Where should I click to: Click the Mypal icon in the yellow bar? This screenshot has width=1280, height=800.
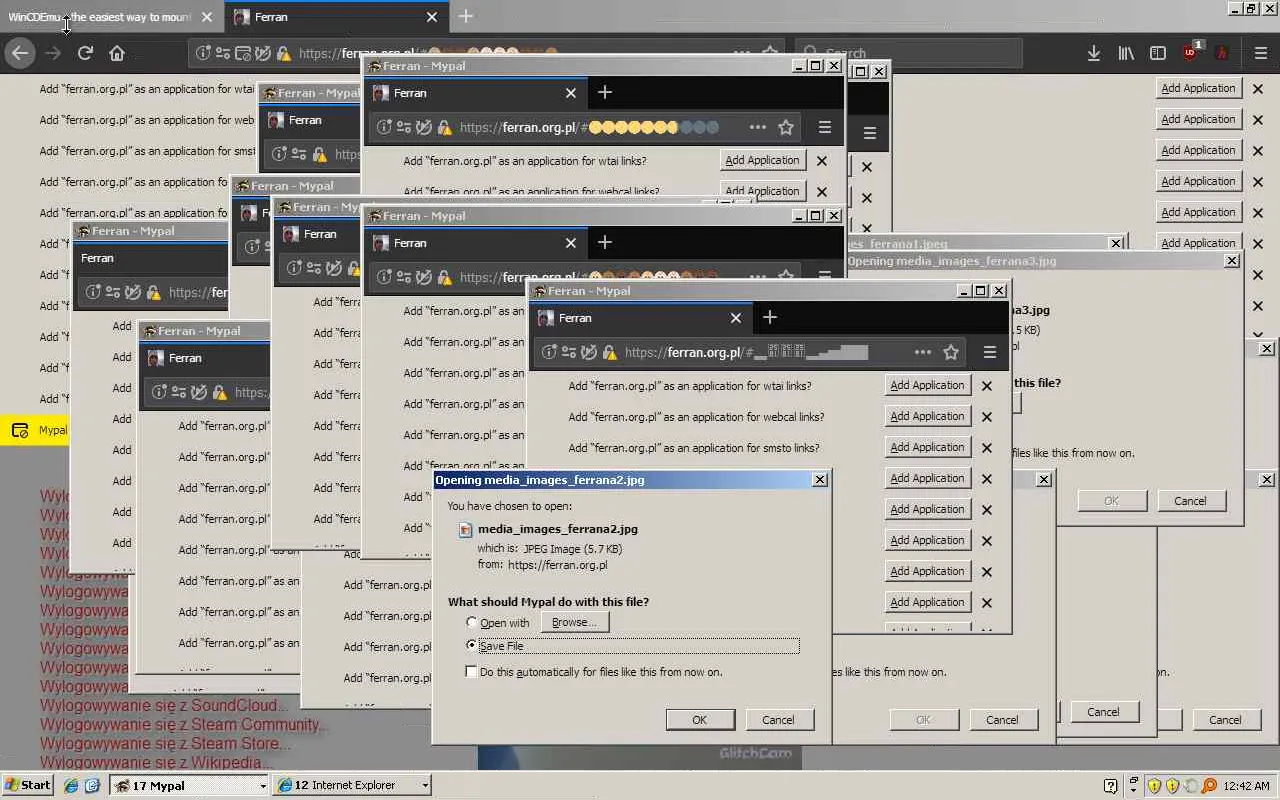point(20,431)
